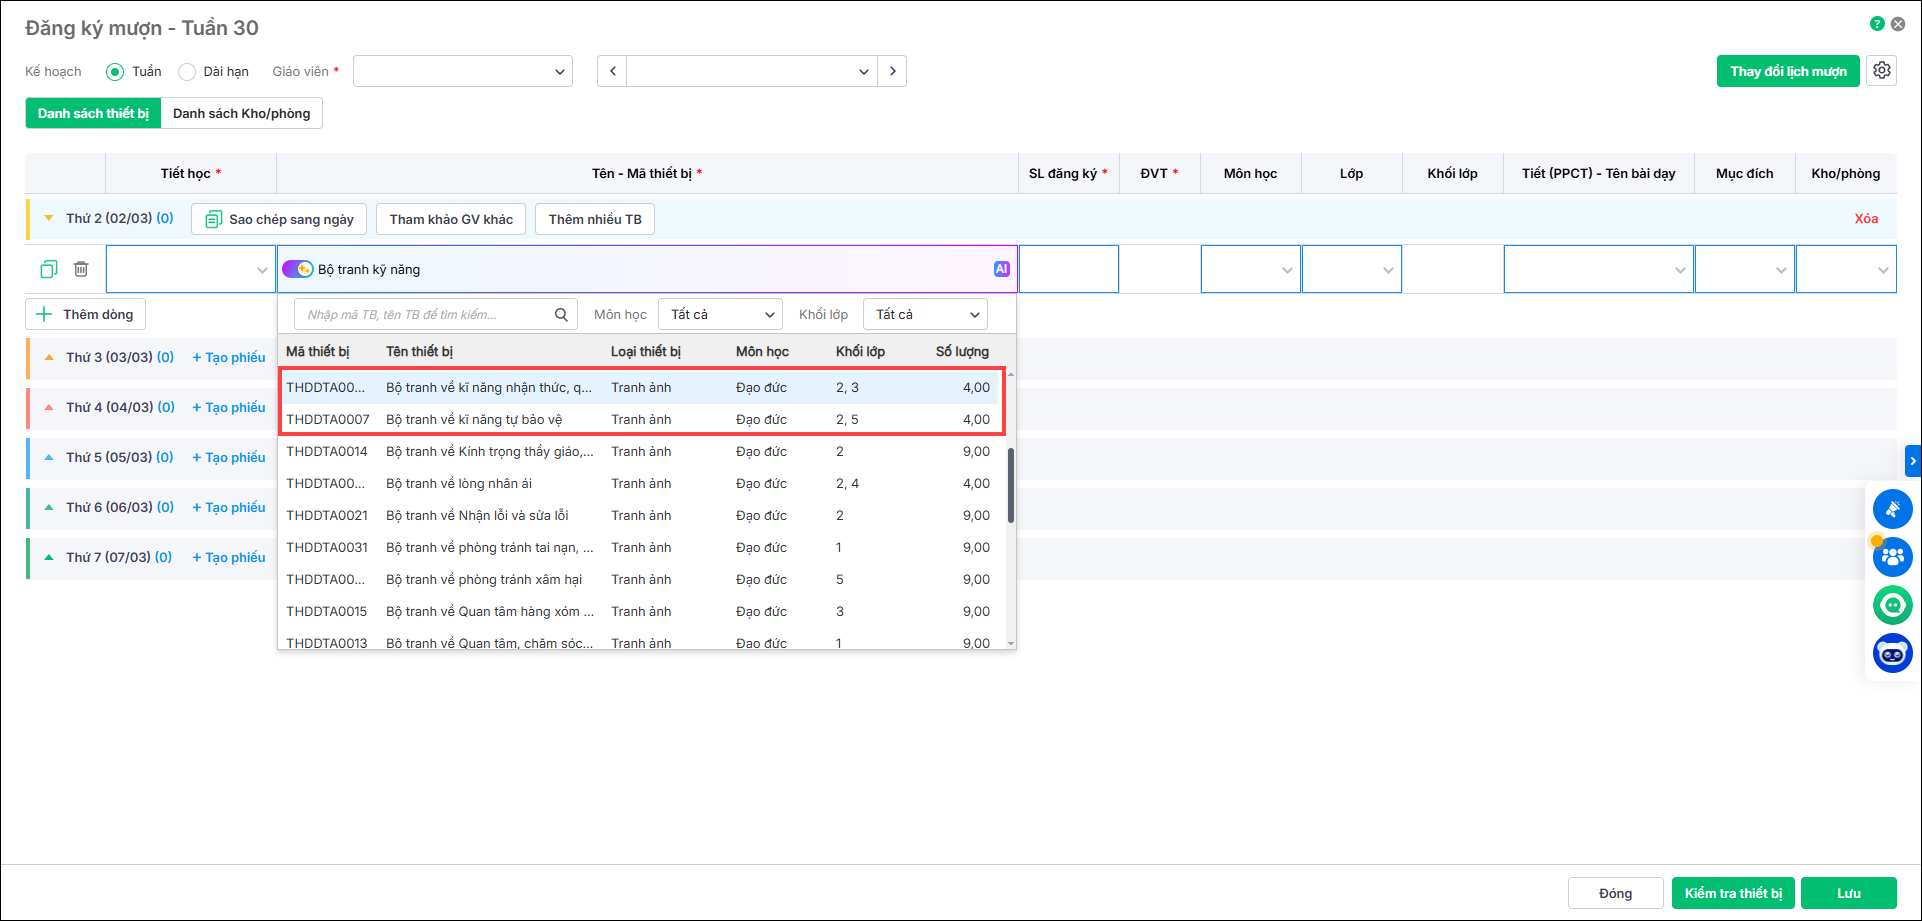Click the search magnifier icon

click(x=561, y=315)
